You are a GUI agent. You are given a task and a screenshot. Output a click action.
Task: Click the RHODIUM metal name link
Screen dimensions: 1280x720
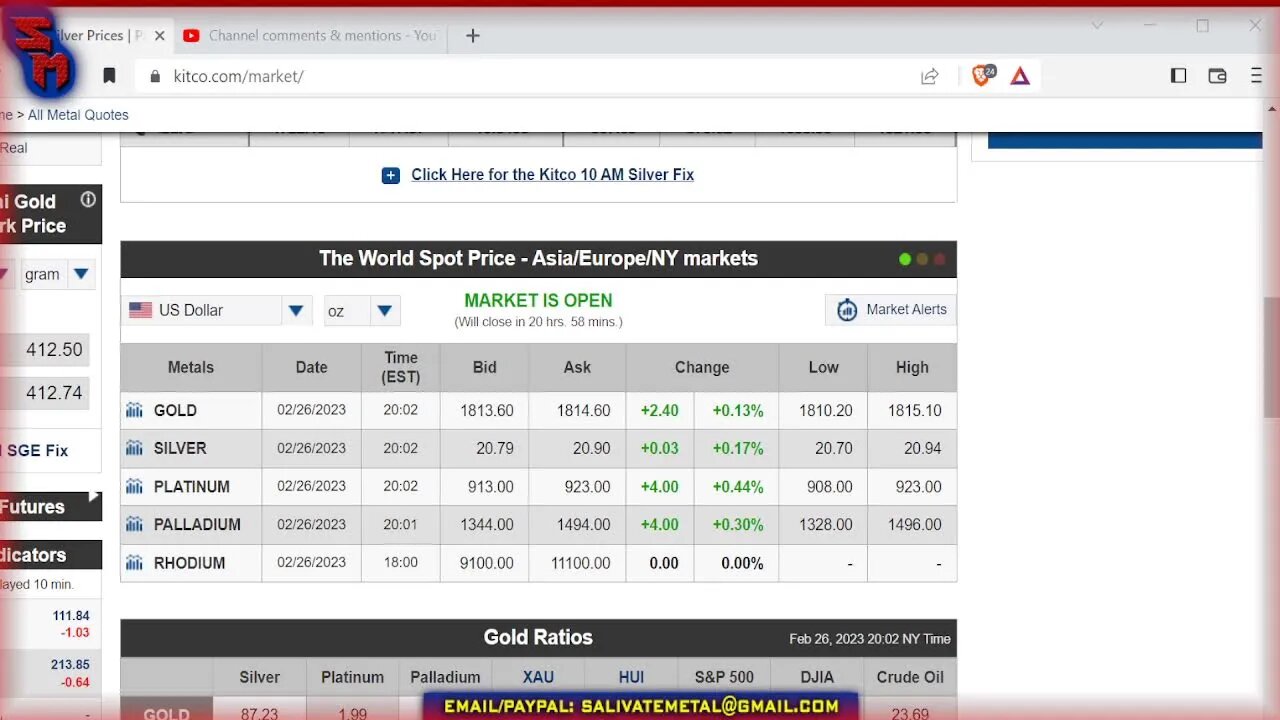pyautogui.click(x=189, y=563)
